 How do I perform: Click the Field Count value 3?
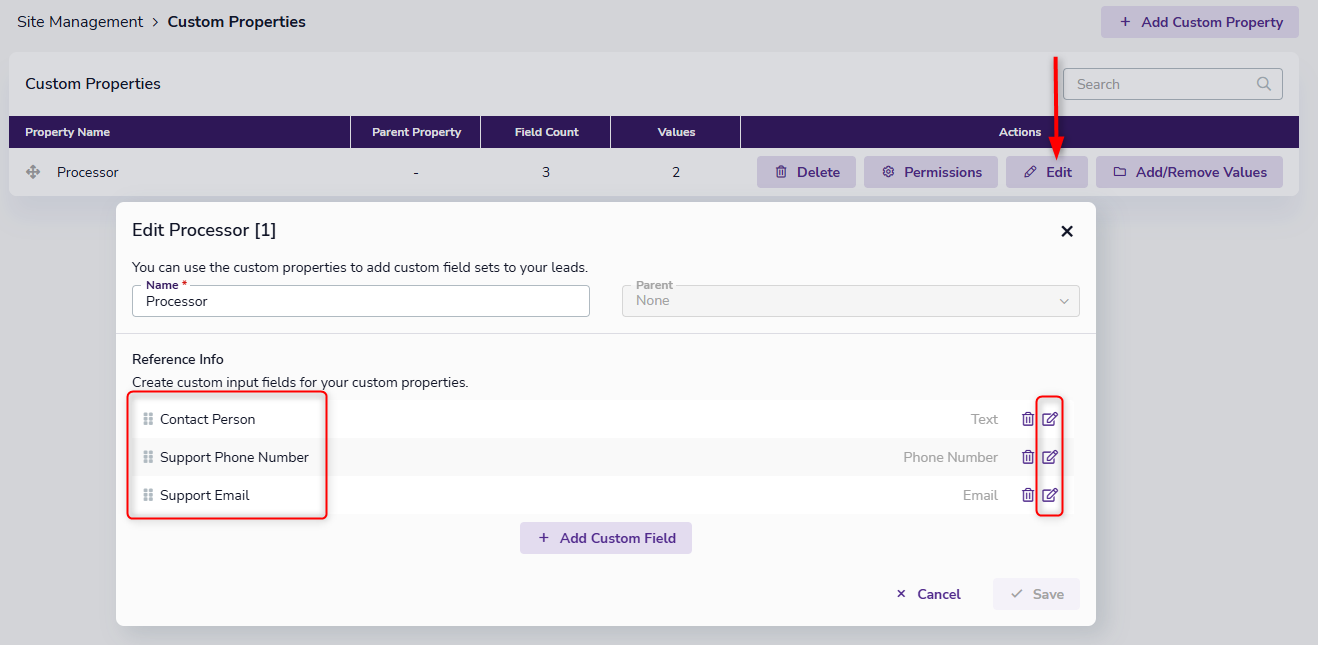click(546, 172)
